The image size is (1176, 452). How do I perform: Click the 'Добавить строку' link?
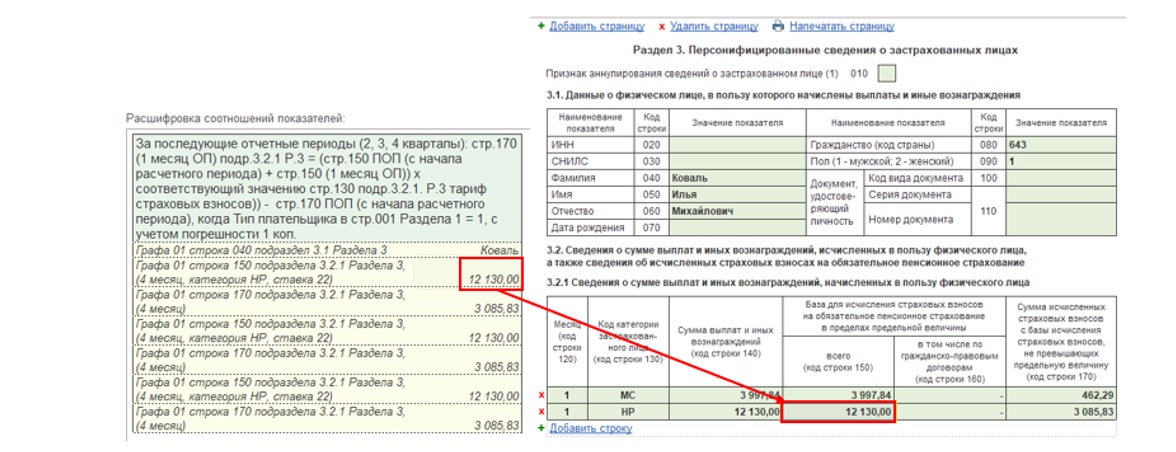coord(591,428)
